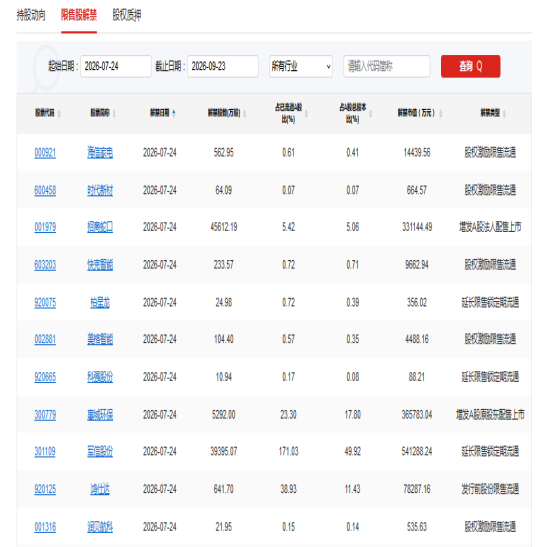This screenshot has width=548, height=547.
Task: Open the 润贝航科 stock name link
Action: [100, 527]
